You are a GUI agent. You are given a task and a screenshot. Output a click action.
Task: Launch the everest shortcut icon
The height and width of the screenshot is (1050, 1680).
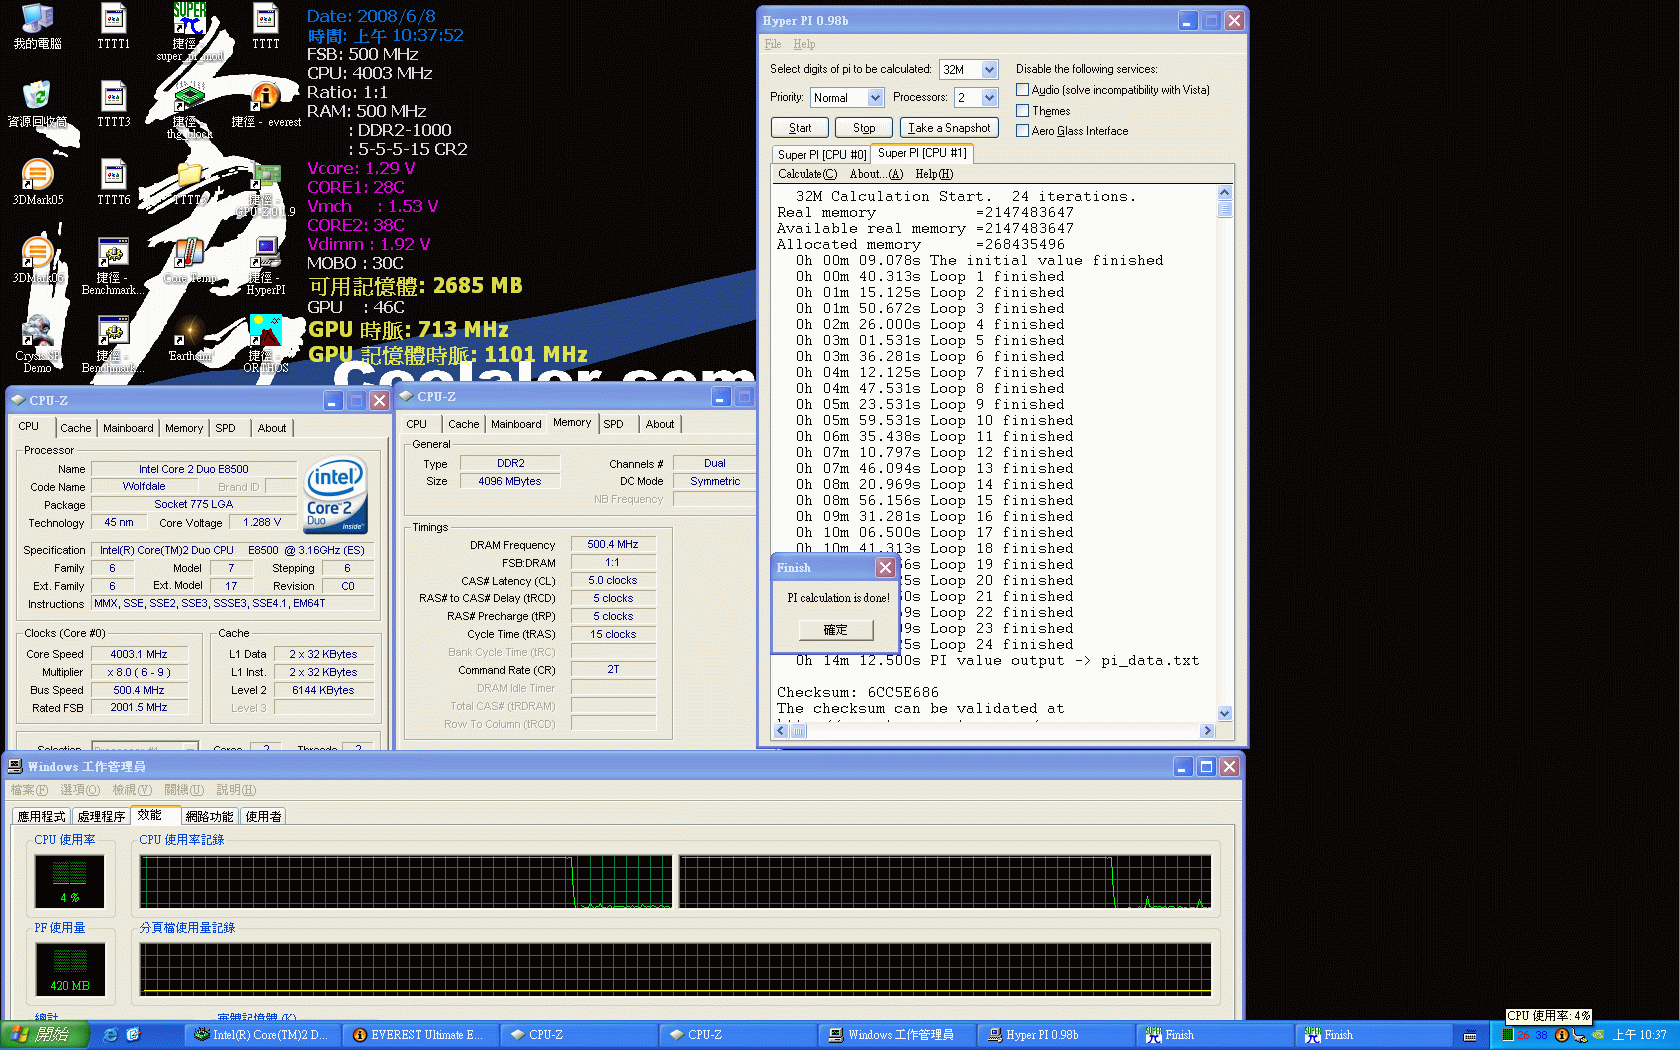click(x=265, y=104)
